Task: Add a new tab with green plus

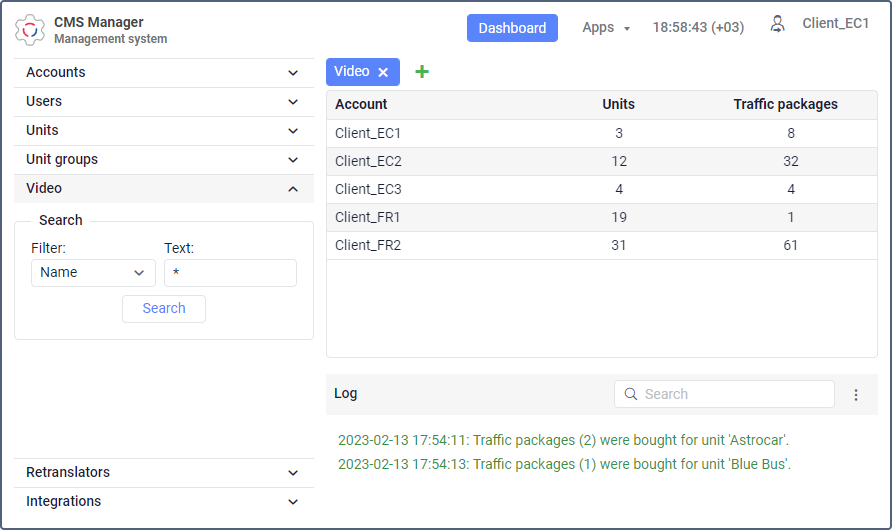Action: tap(422, 72)
